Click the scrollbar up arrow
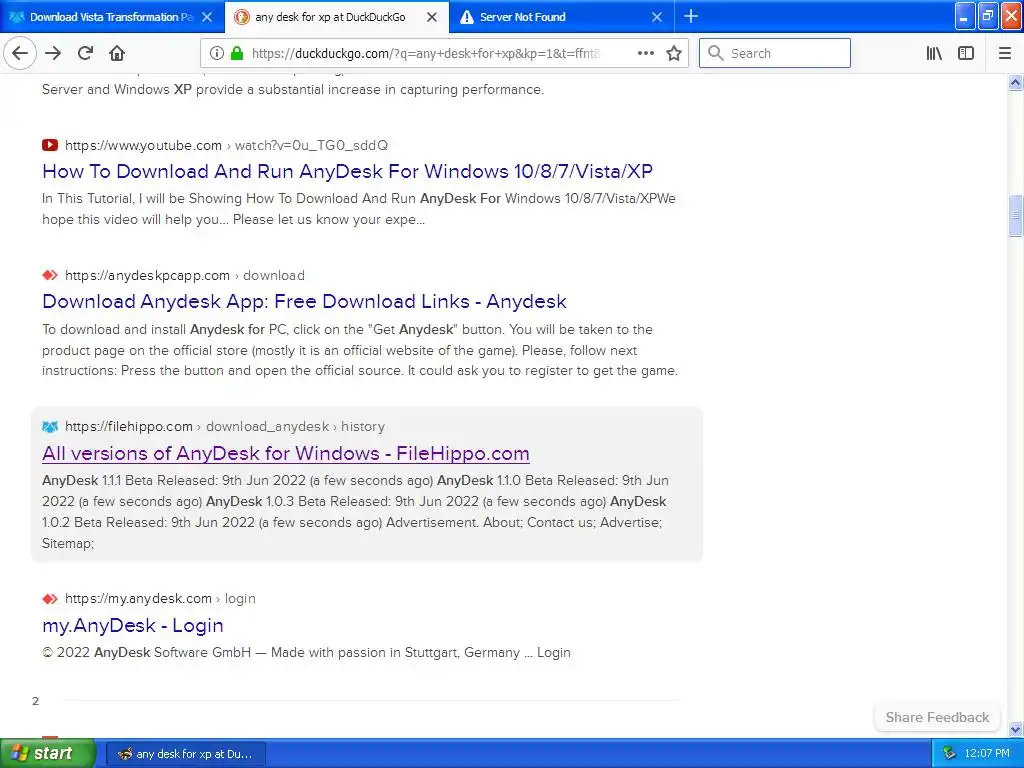 pos(1015,82)
